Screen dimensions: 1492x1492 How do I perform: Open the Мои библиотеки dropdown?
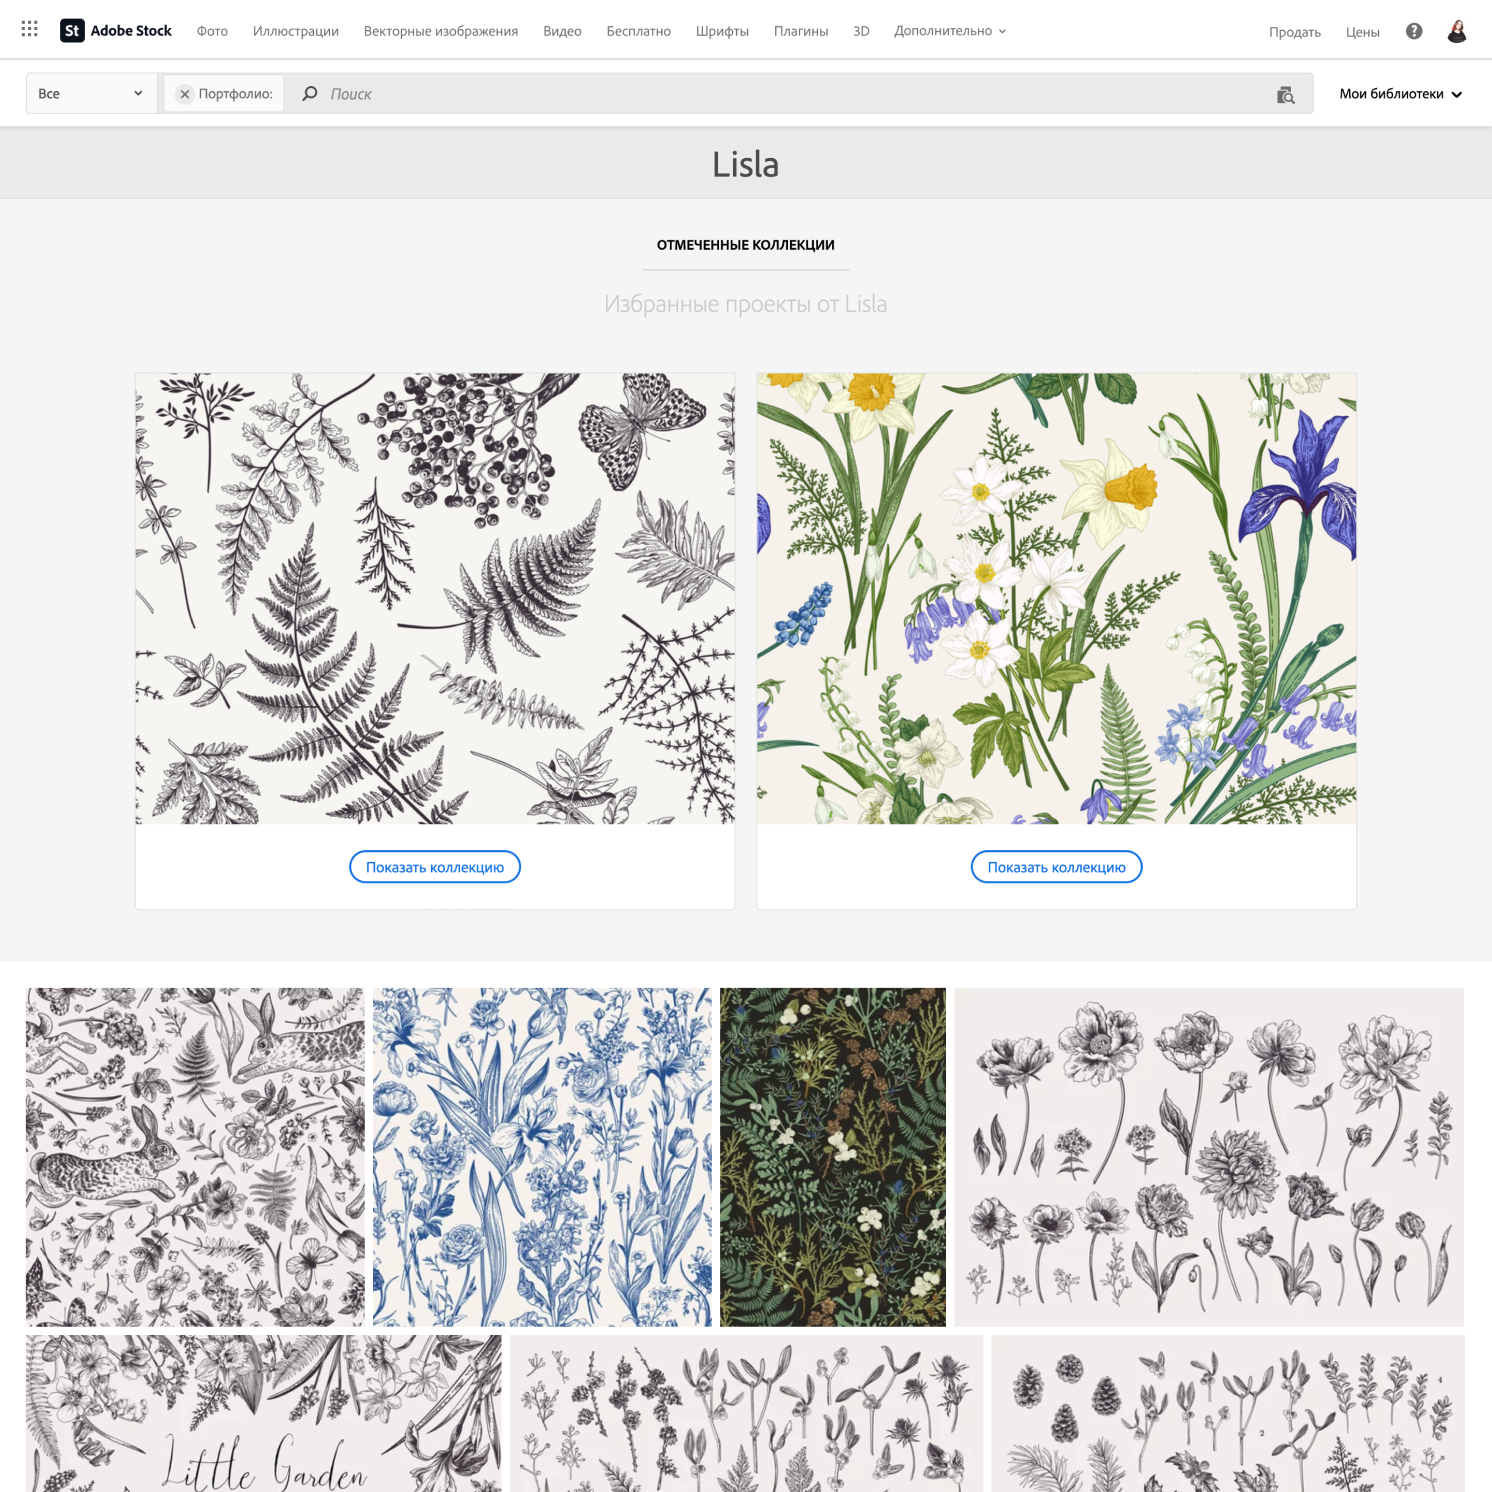(x=1401, y=94)
